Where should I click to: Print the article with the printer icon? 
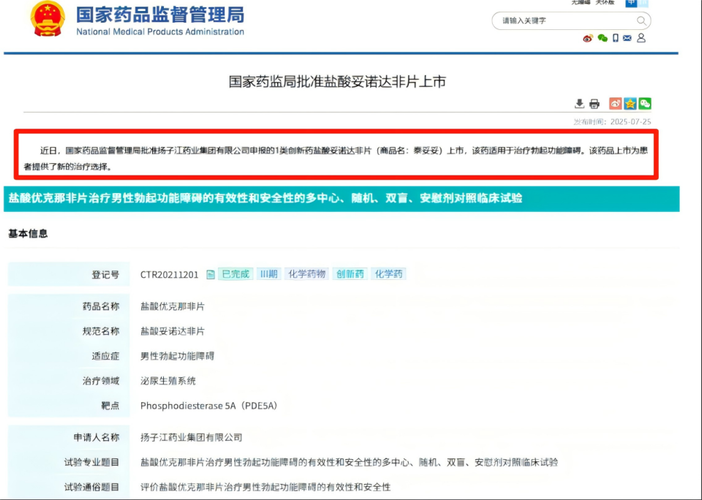[594, 104]
